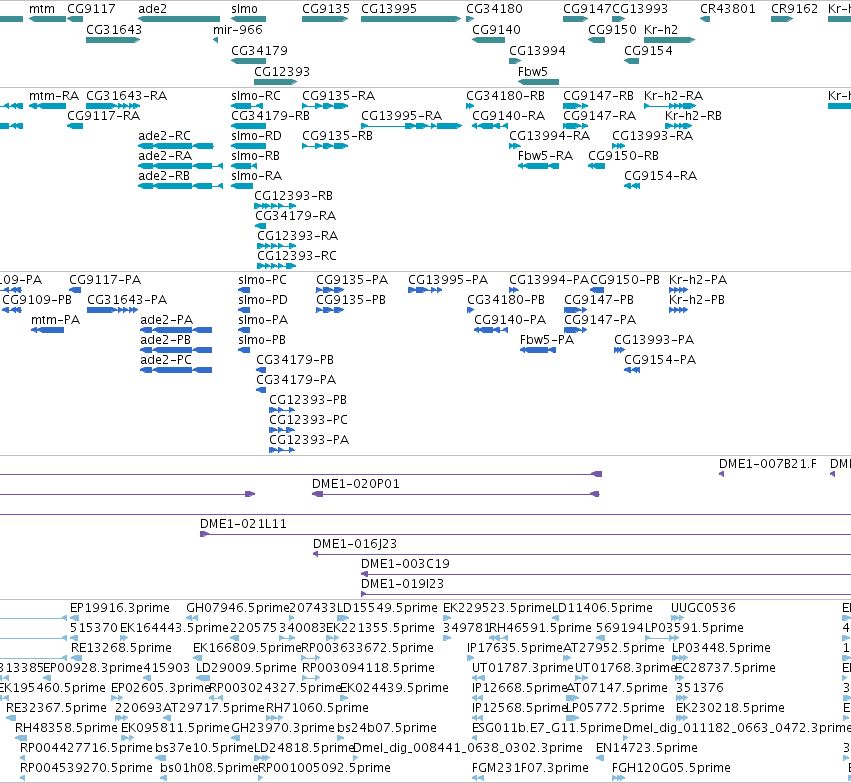Click the ade2-RB transcript glyph

[180, 187]
